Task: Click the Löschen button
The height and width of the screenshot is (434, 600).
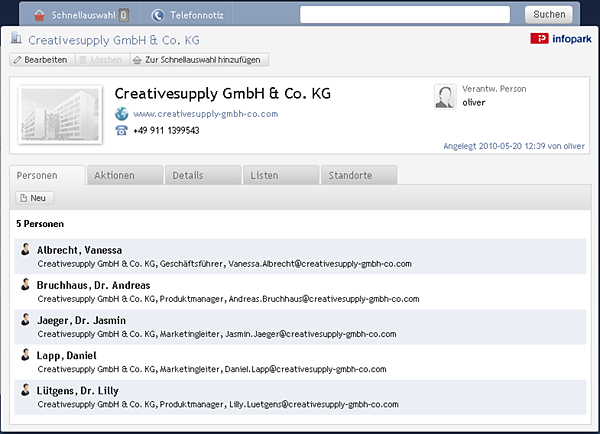Action: pos(102,60)
